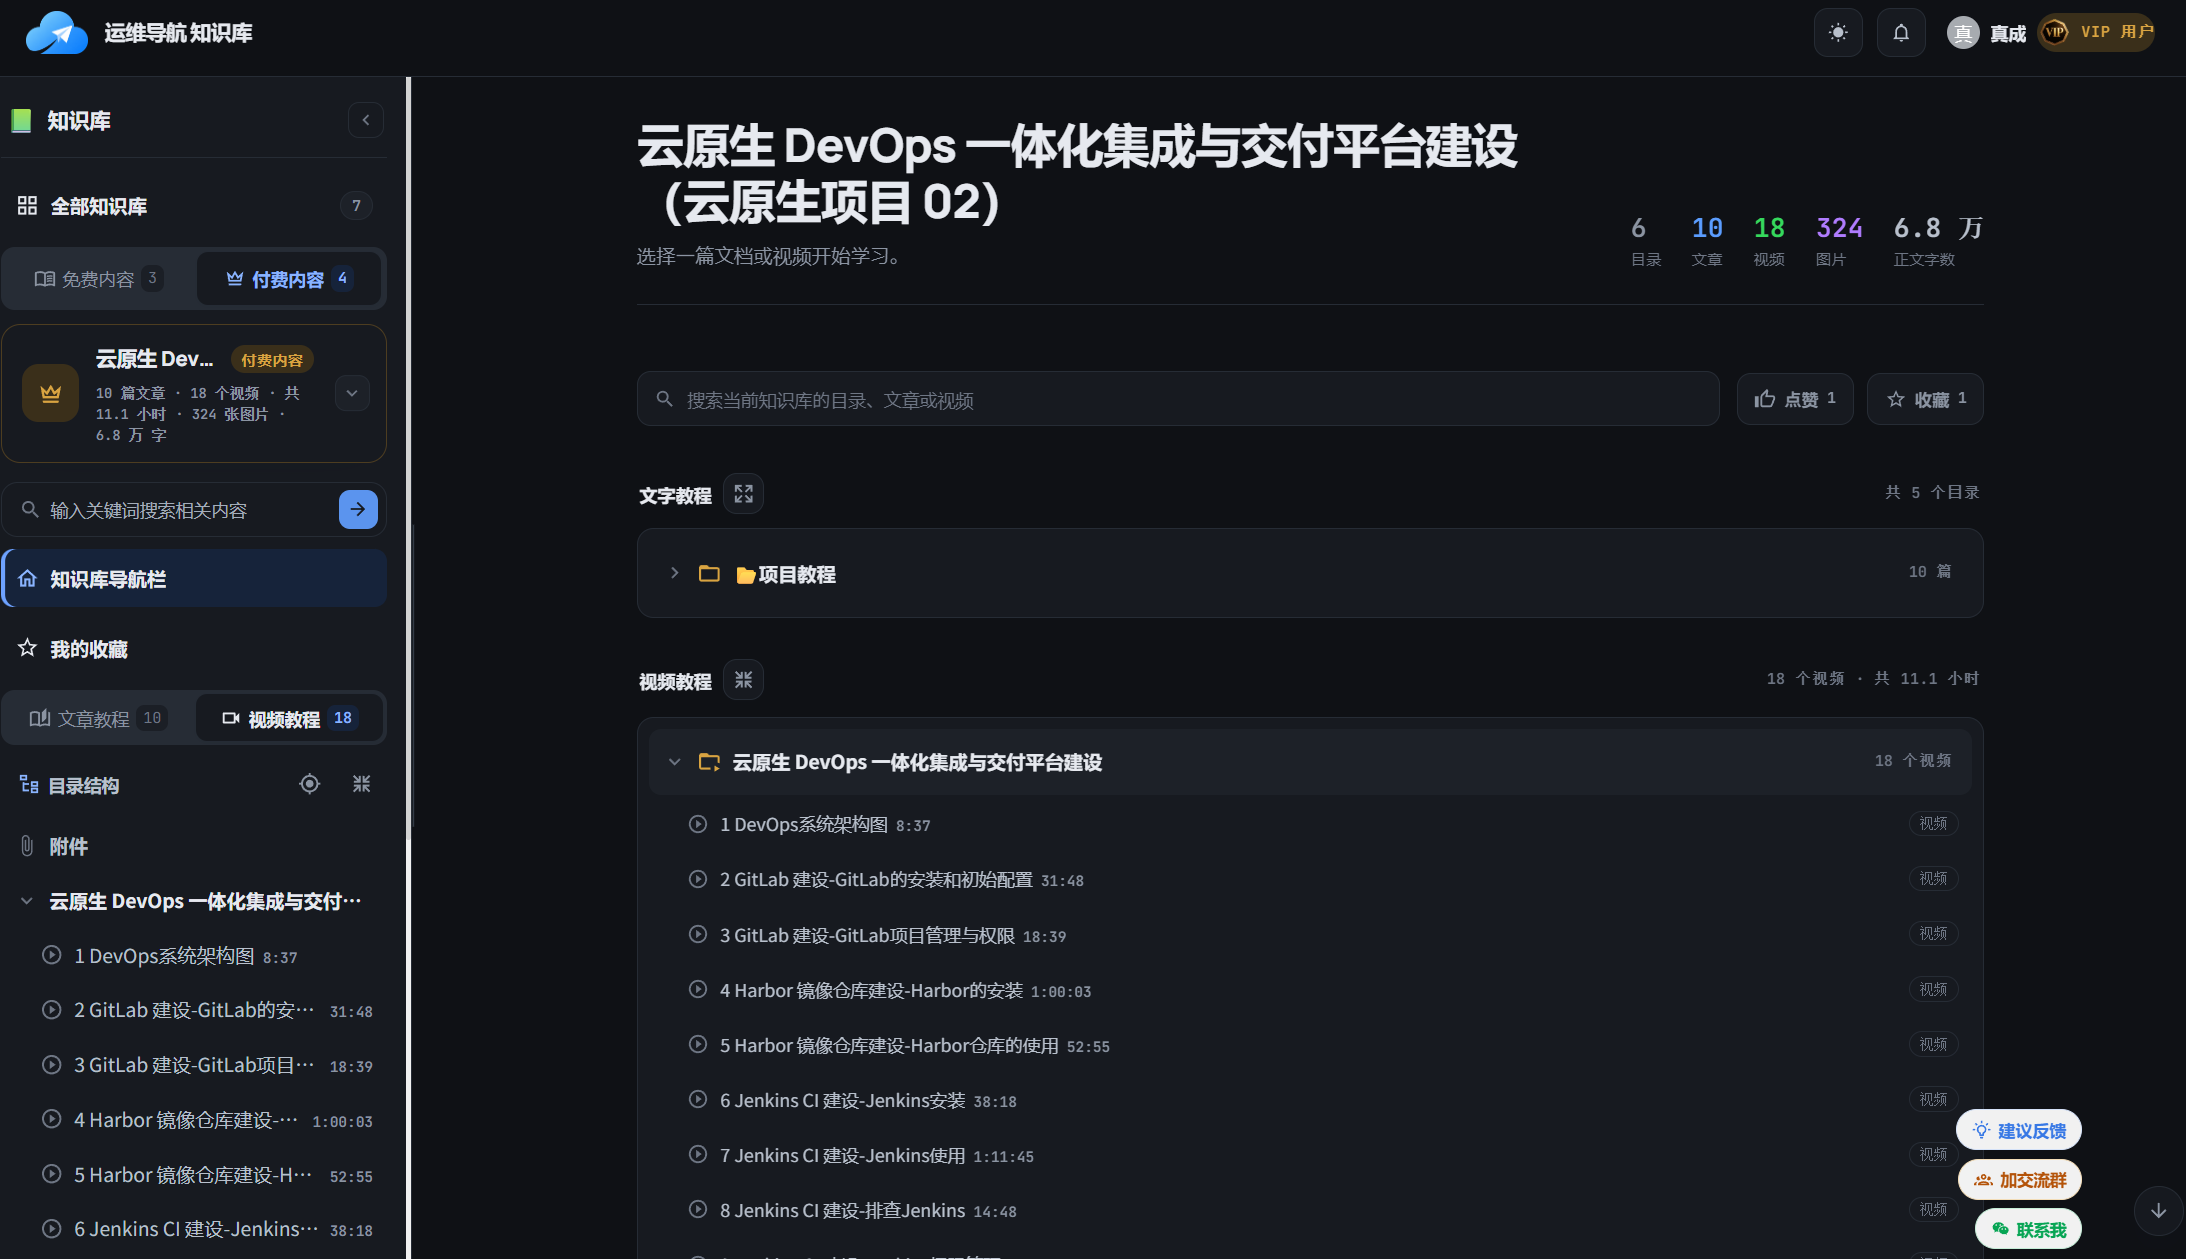This screenshot has height=1259, width=2186.
Task: Open sidebar item 6 Jenkins CI 建设
Action: click(x=194, y=1230)
